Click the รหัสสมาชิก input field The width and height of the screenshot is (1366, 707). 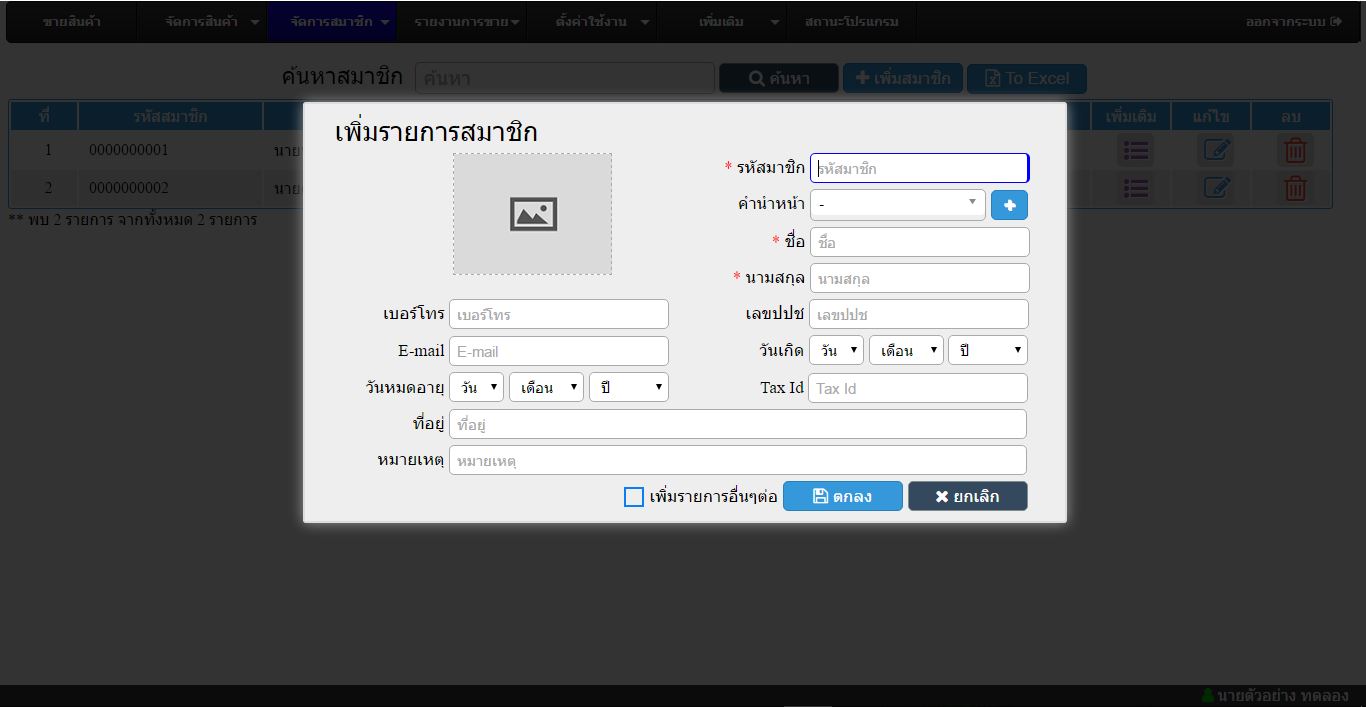919,169
